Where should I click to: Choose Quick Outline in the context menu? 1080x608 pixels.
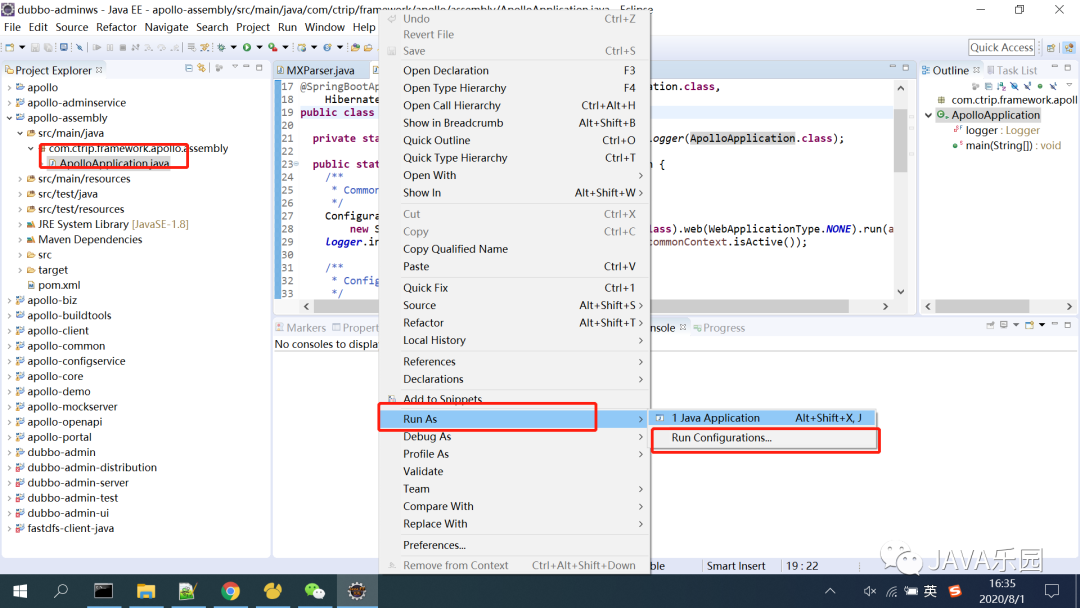514,140
